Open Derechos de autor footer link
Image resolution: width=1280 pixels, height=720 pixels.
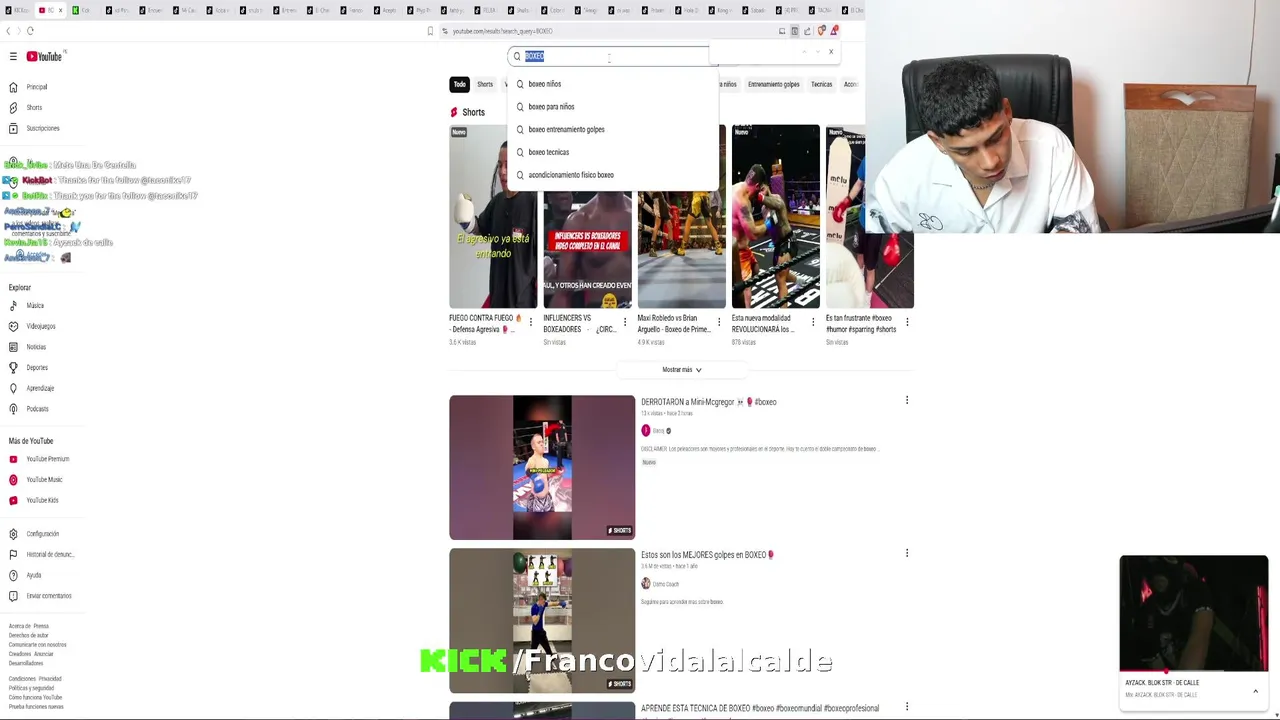(28, 636)
